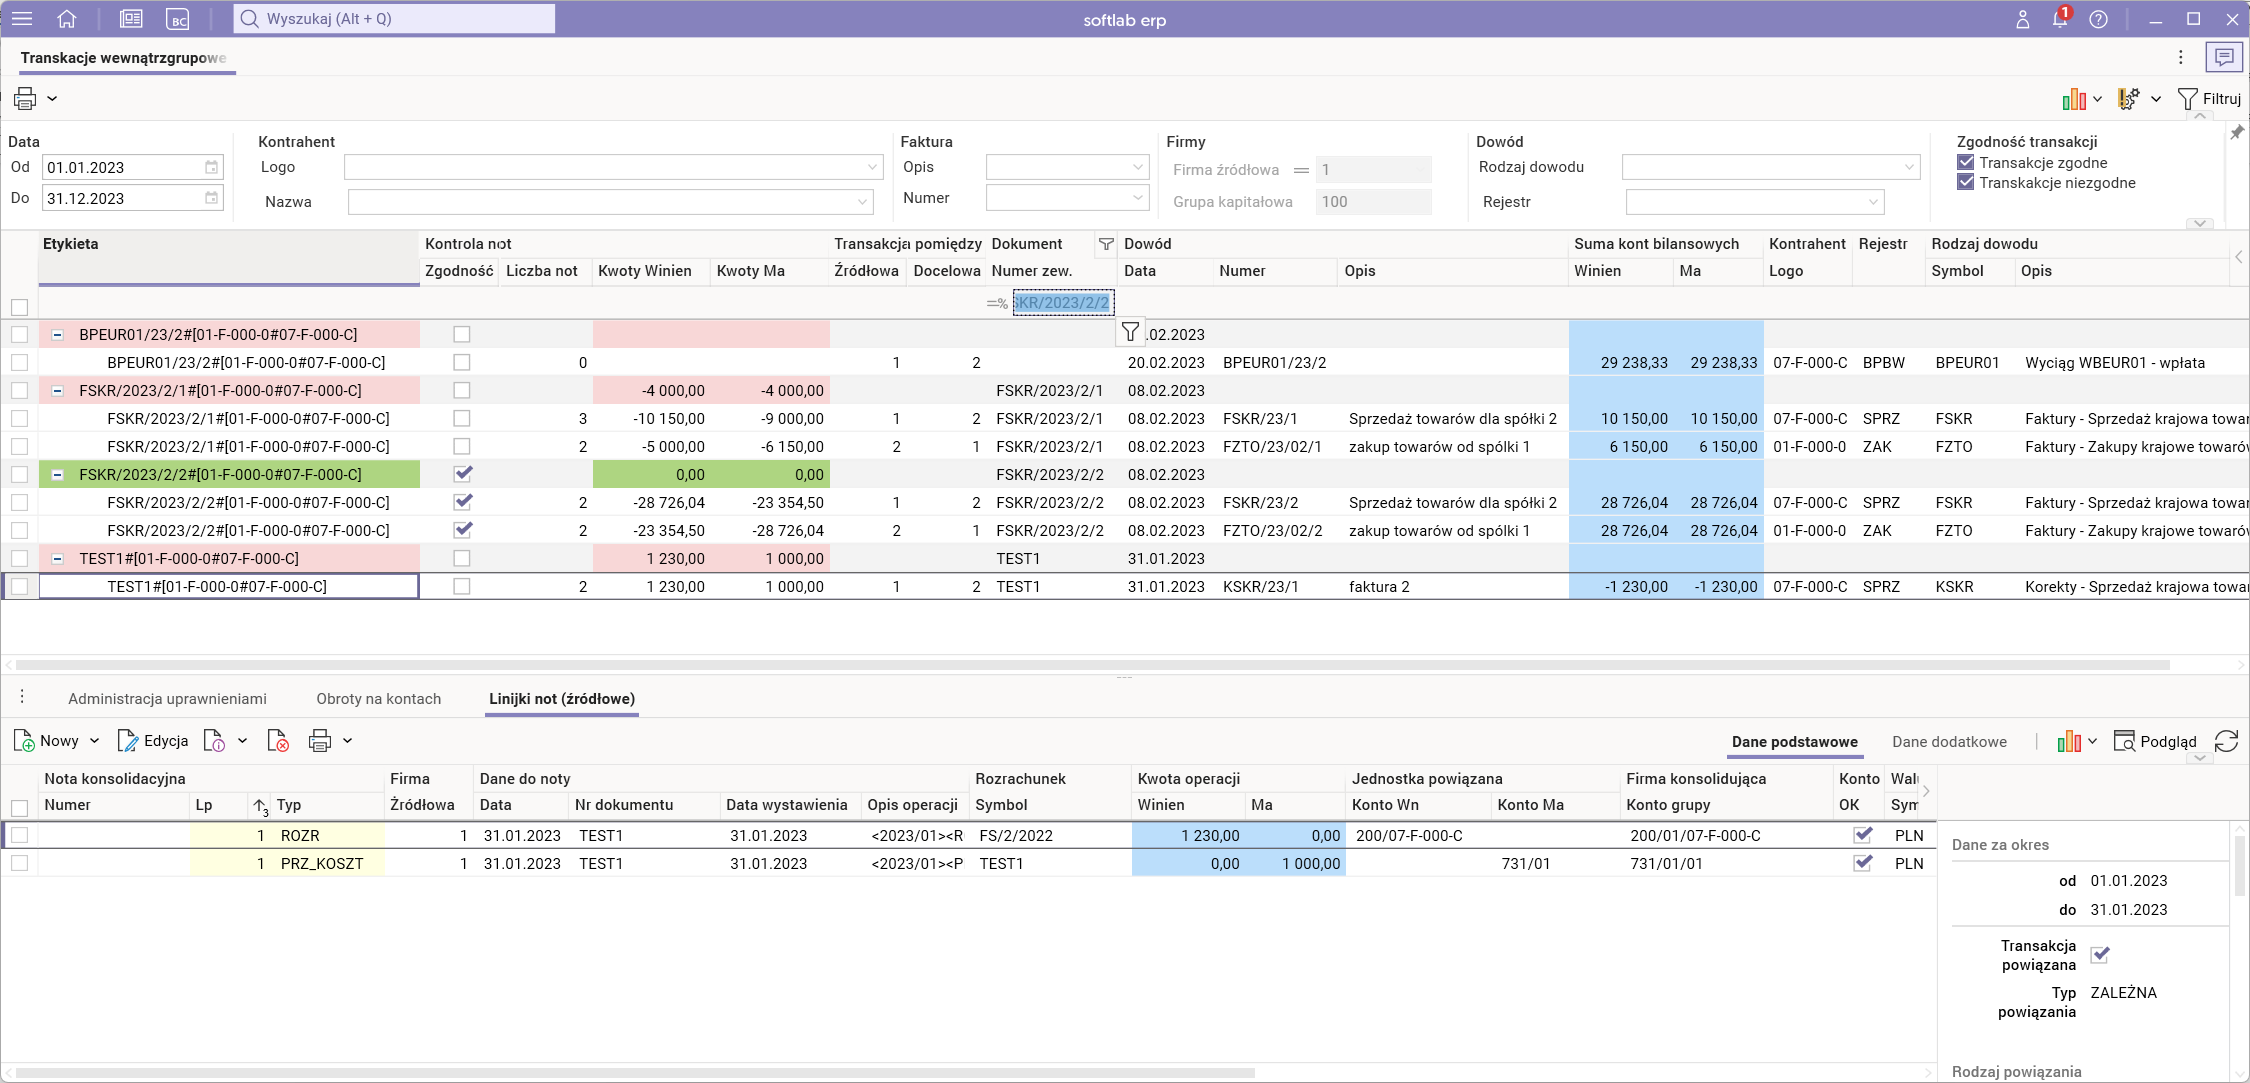Click the Filtruj button
Image resolution: width=2250 pixels, height=1083 pixels.
pos(2209,98)
